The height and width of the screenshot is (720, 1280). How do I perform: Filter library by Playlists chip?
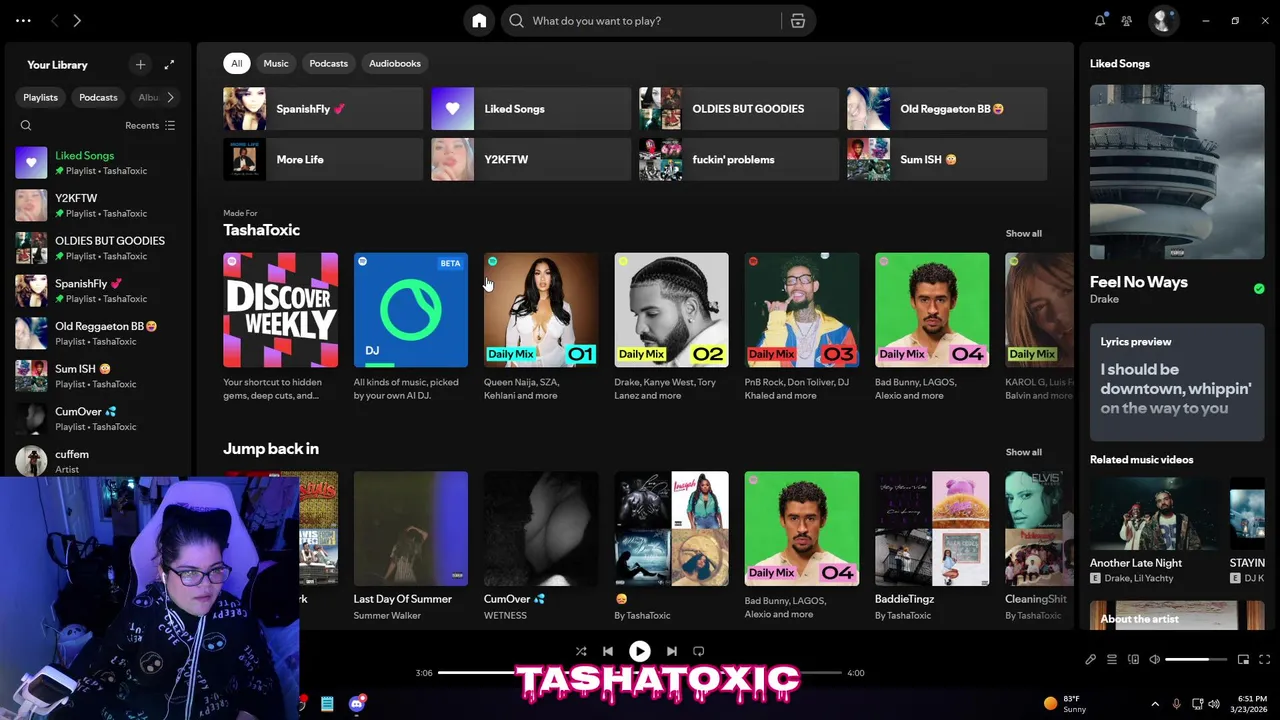pos(40,97)
